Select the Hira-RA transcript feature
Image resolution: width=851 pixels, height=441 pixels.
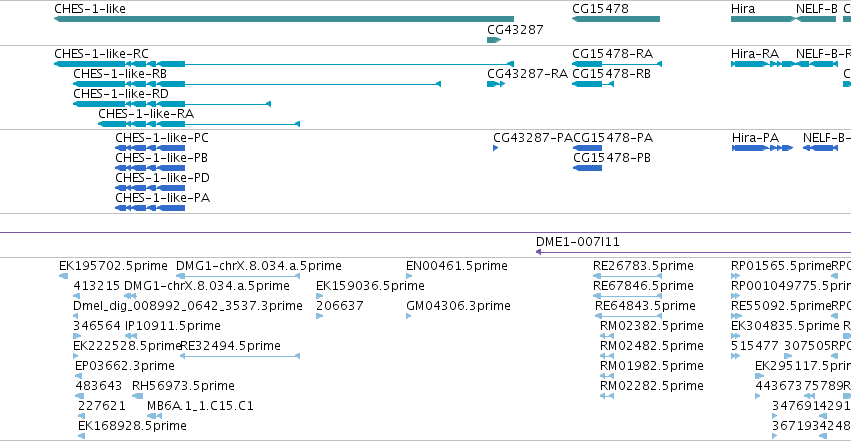tap(785, 64)
